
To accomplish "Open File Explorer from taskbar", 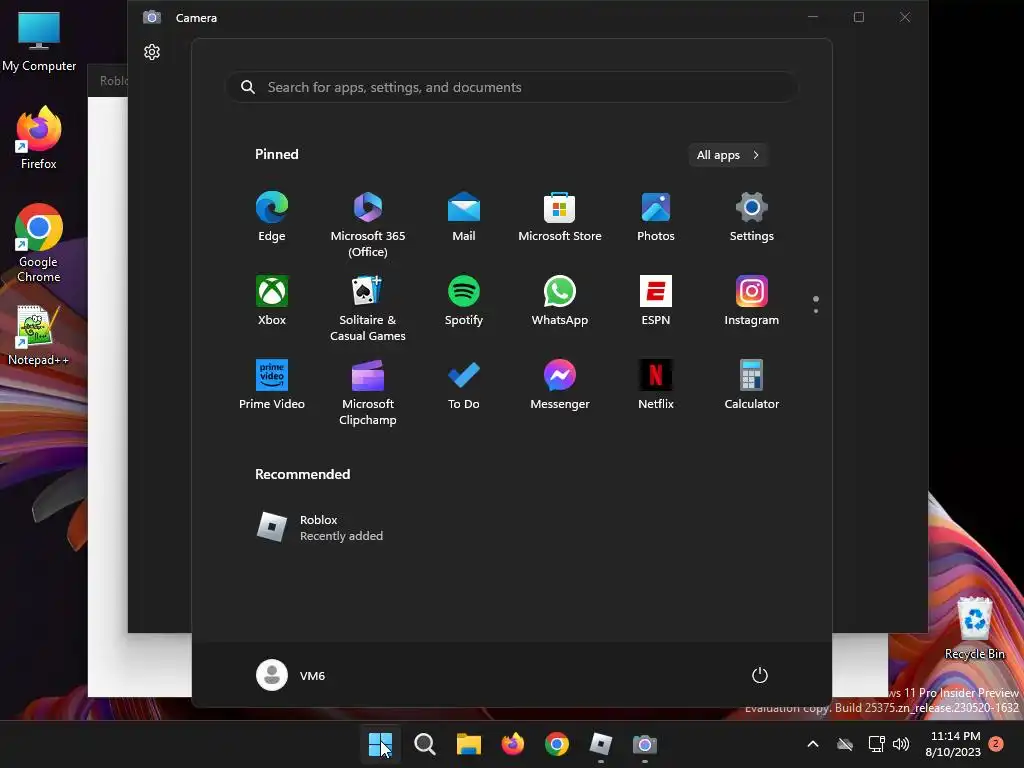I will click(468, 744).
